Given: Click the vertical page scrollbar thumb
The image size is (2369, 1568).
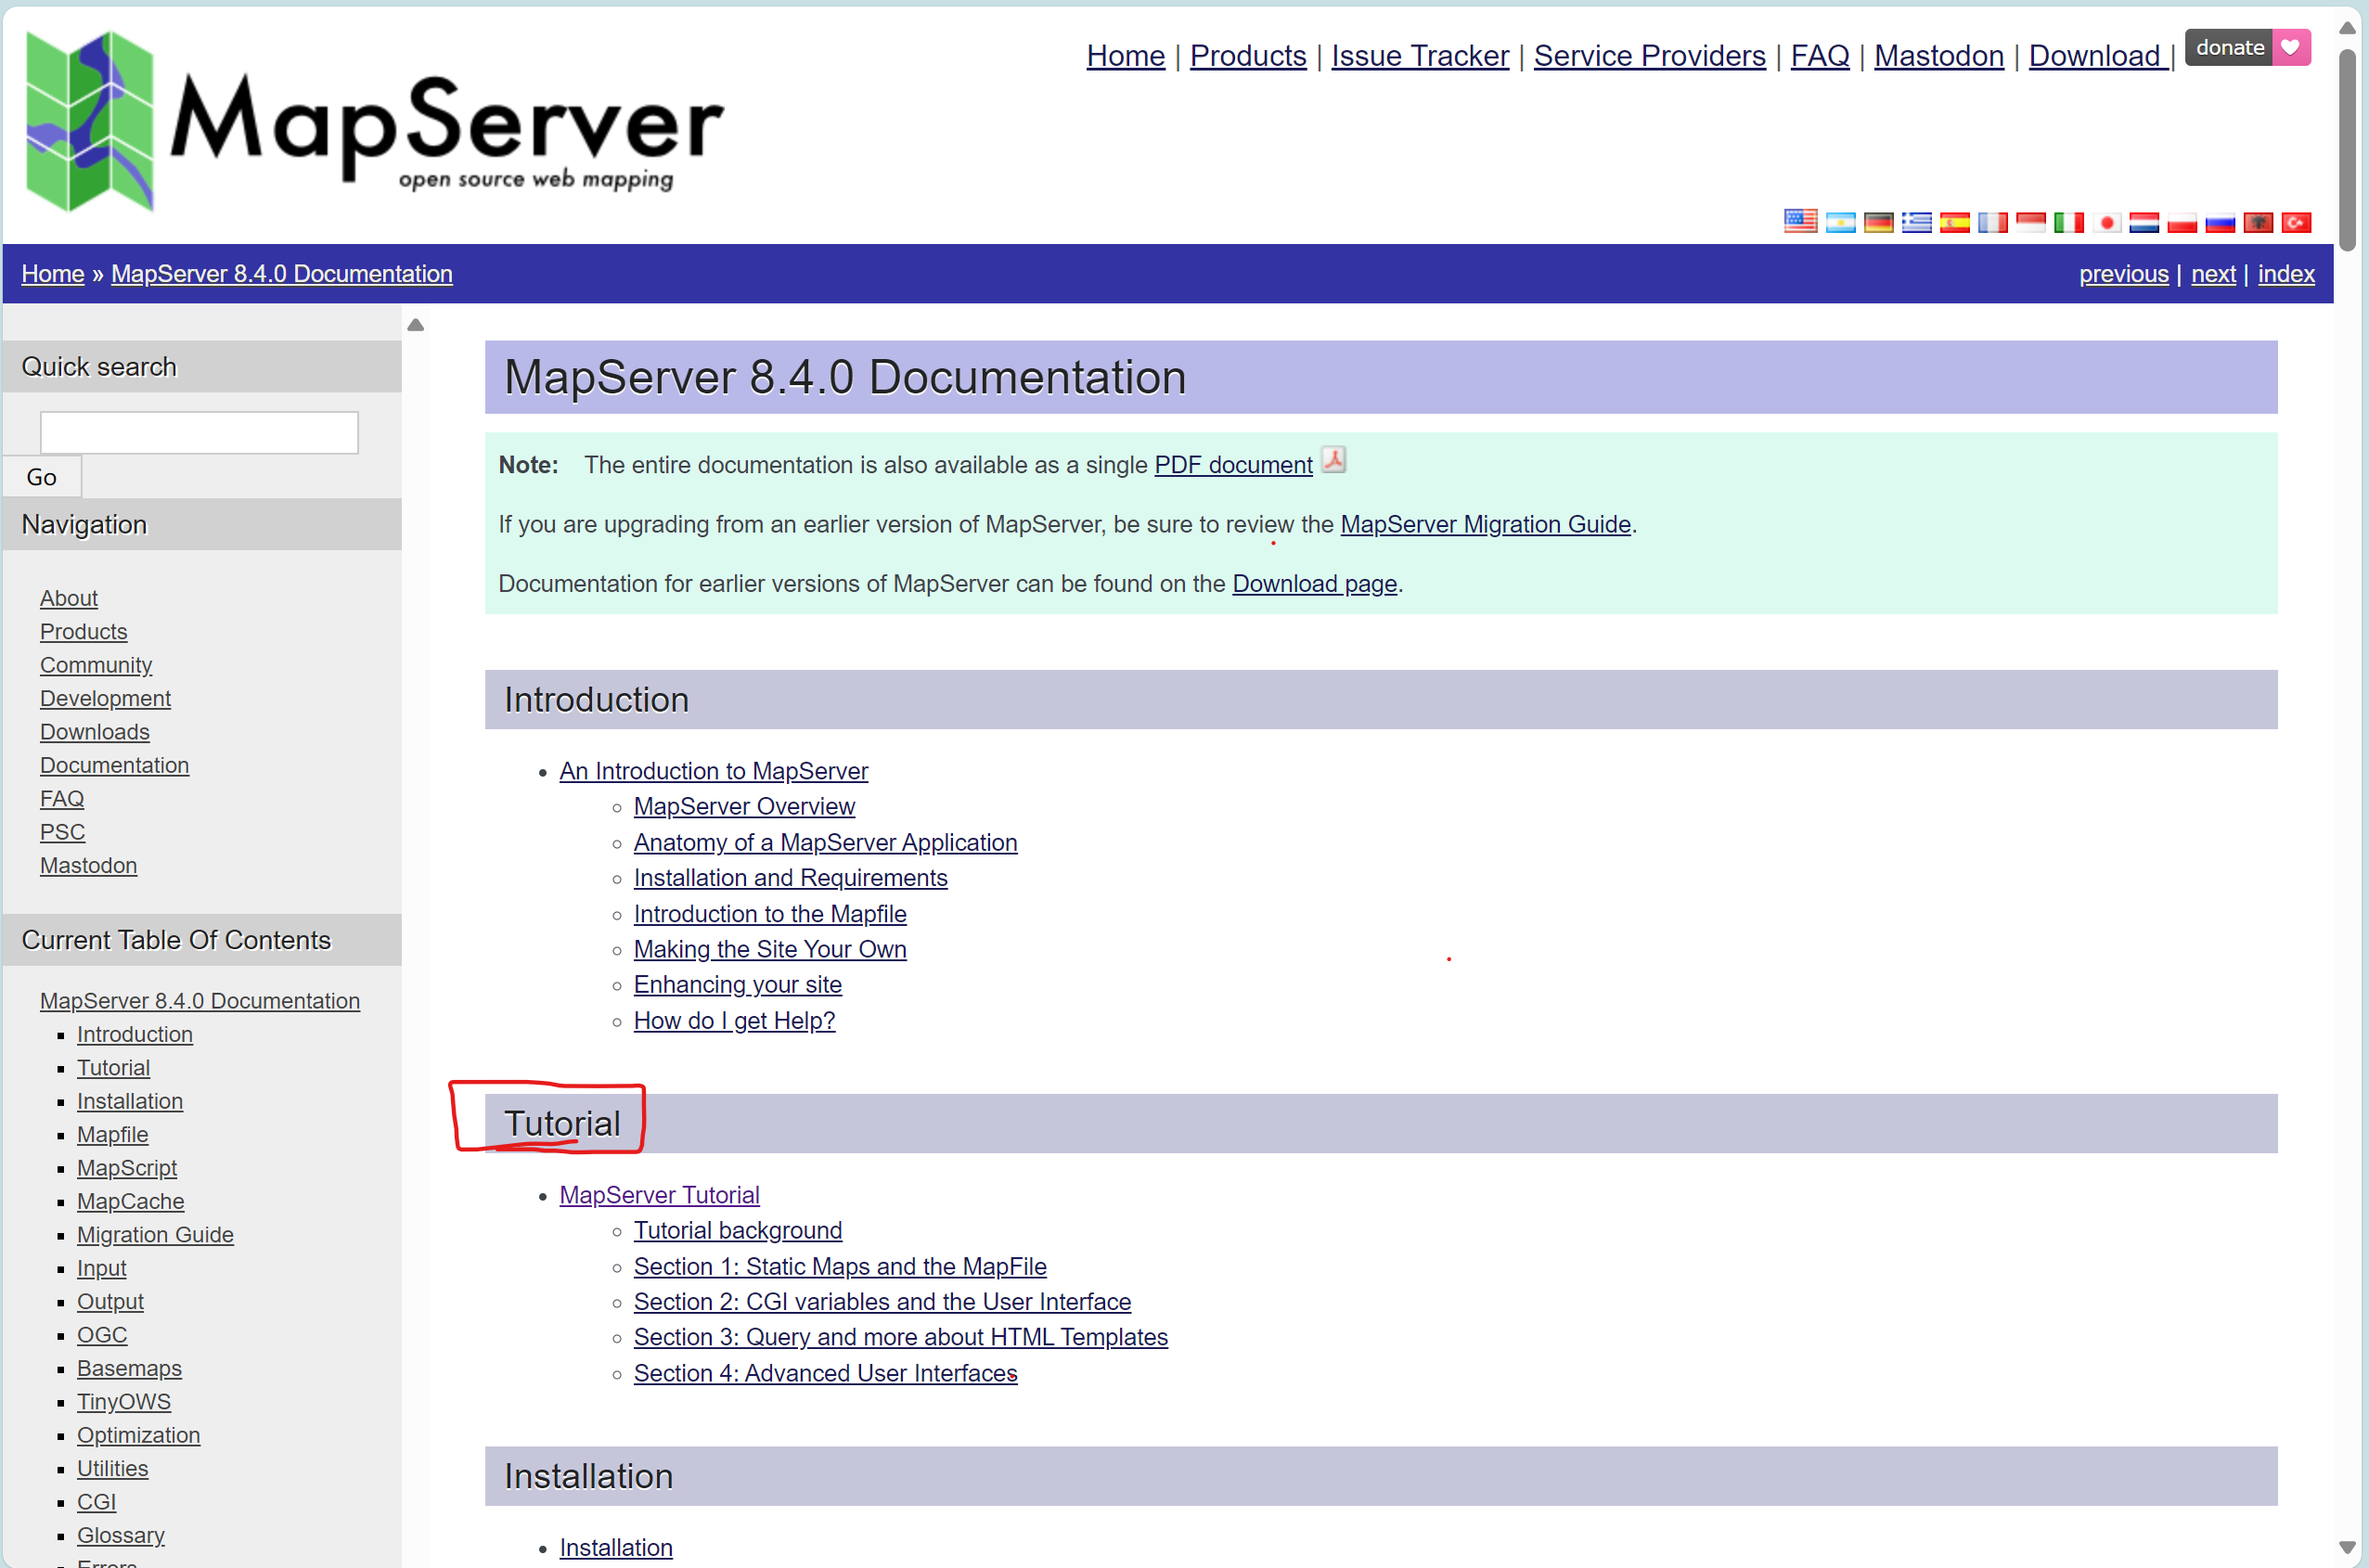Looking at the screenshot, I should point(2347,148).
